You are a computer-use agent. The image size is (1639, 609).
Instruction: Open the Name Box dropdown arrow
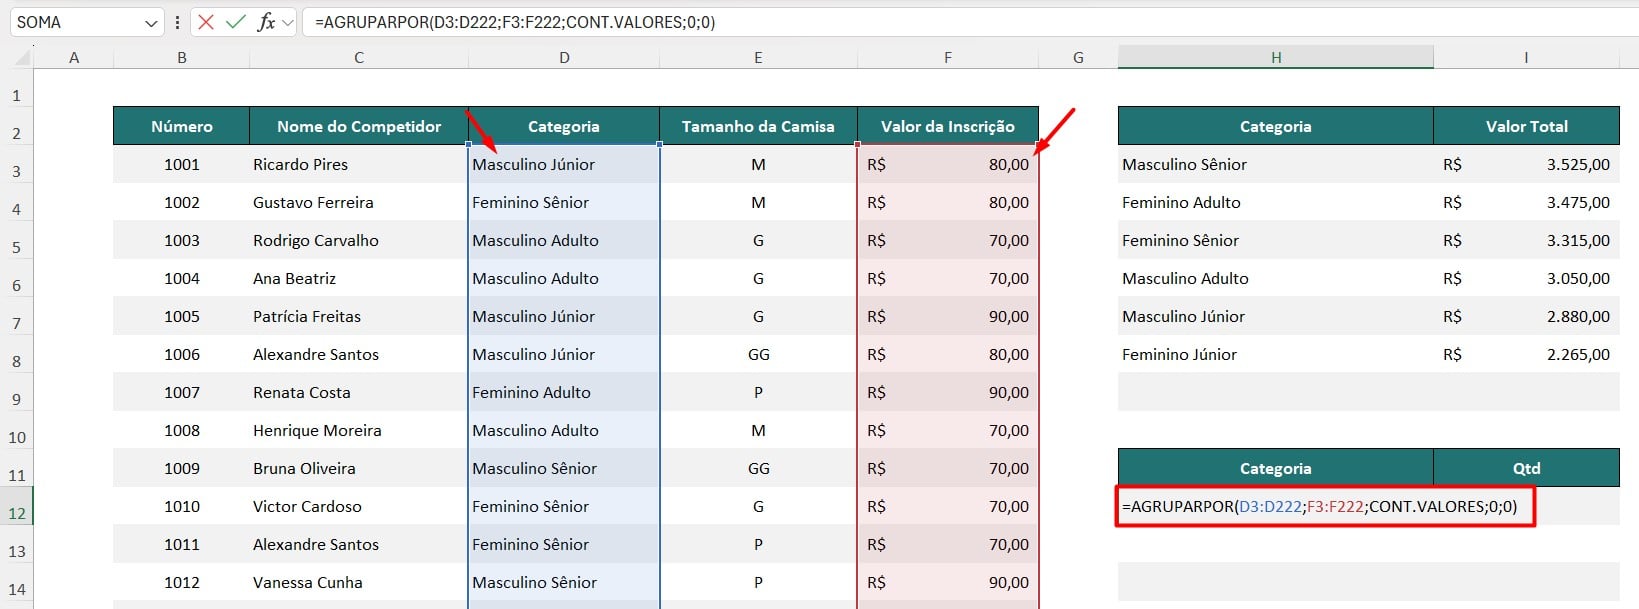[x=151, y=22]
